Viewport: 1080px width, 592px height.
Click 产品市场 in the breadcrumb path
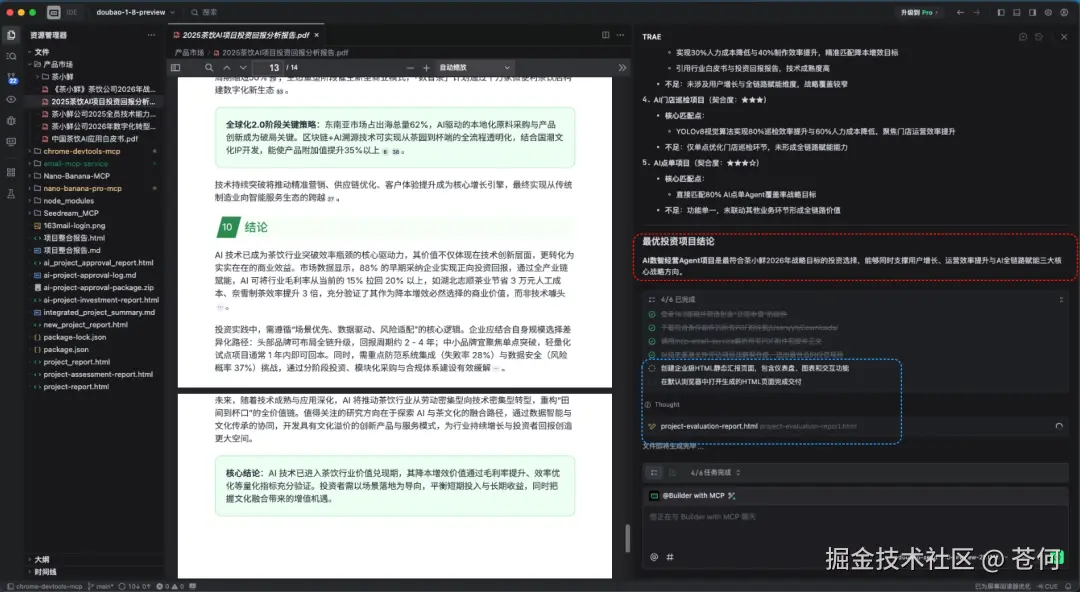tap(187, 51)
